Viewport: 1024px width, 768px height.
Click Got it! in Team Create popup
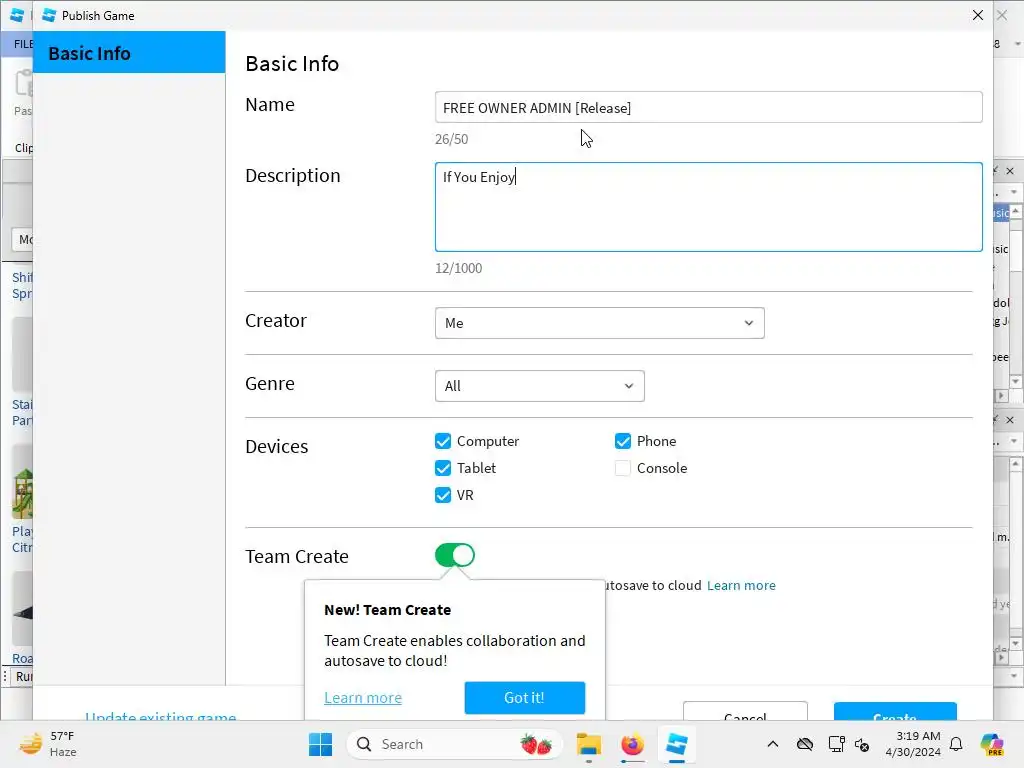[x=524, y=697]
